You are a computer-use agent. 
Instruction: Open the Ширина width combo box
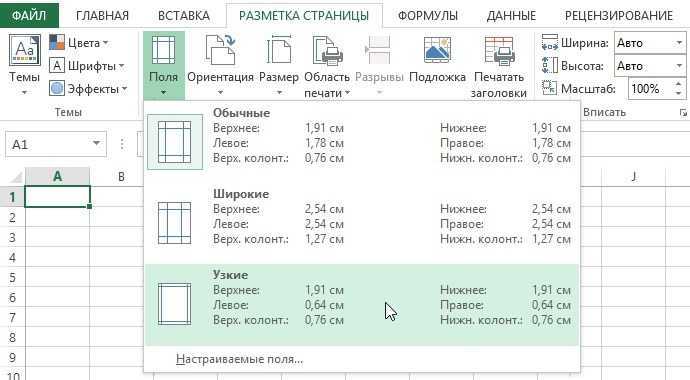pyautogui.click(x=650, y=43)
